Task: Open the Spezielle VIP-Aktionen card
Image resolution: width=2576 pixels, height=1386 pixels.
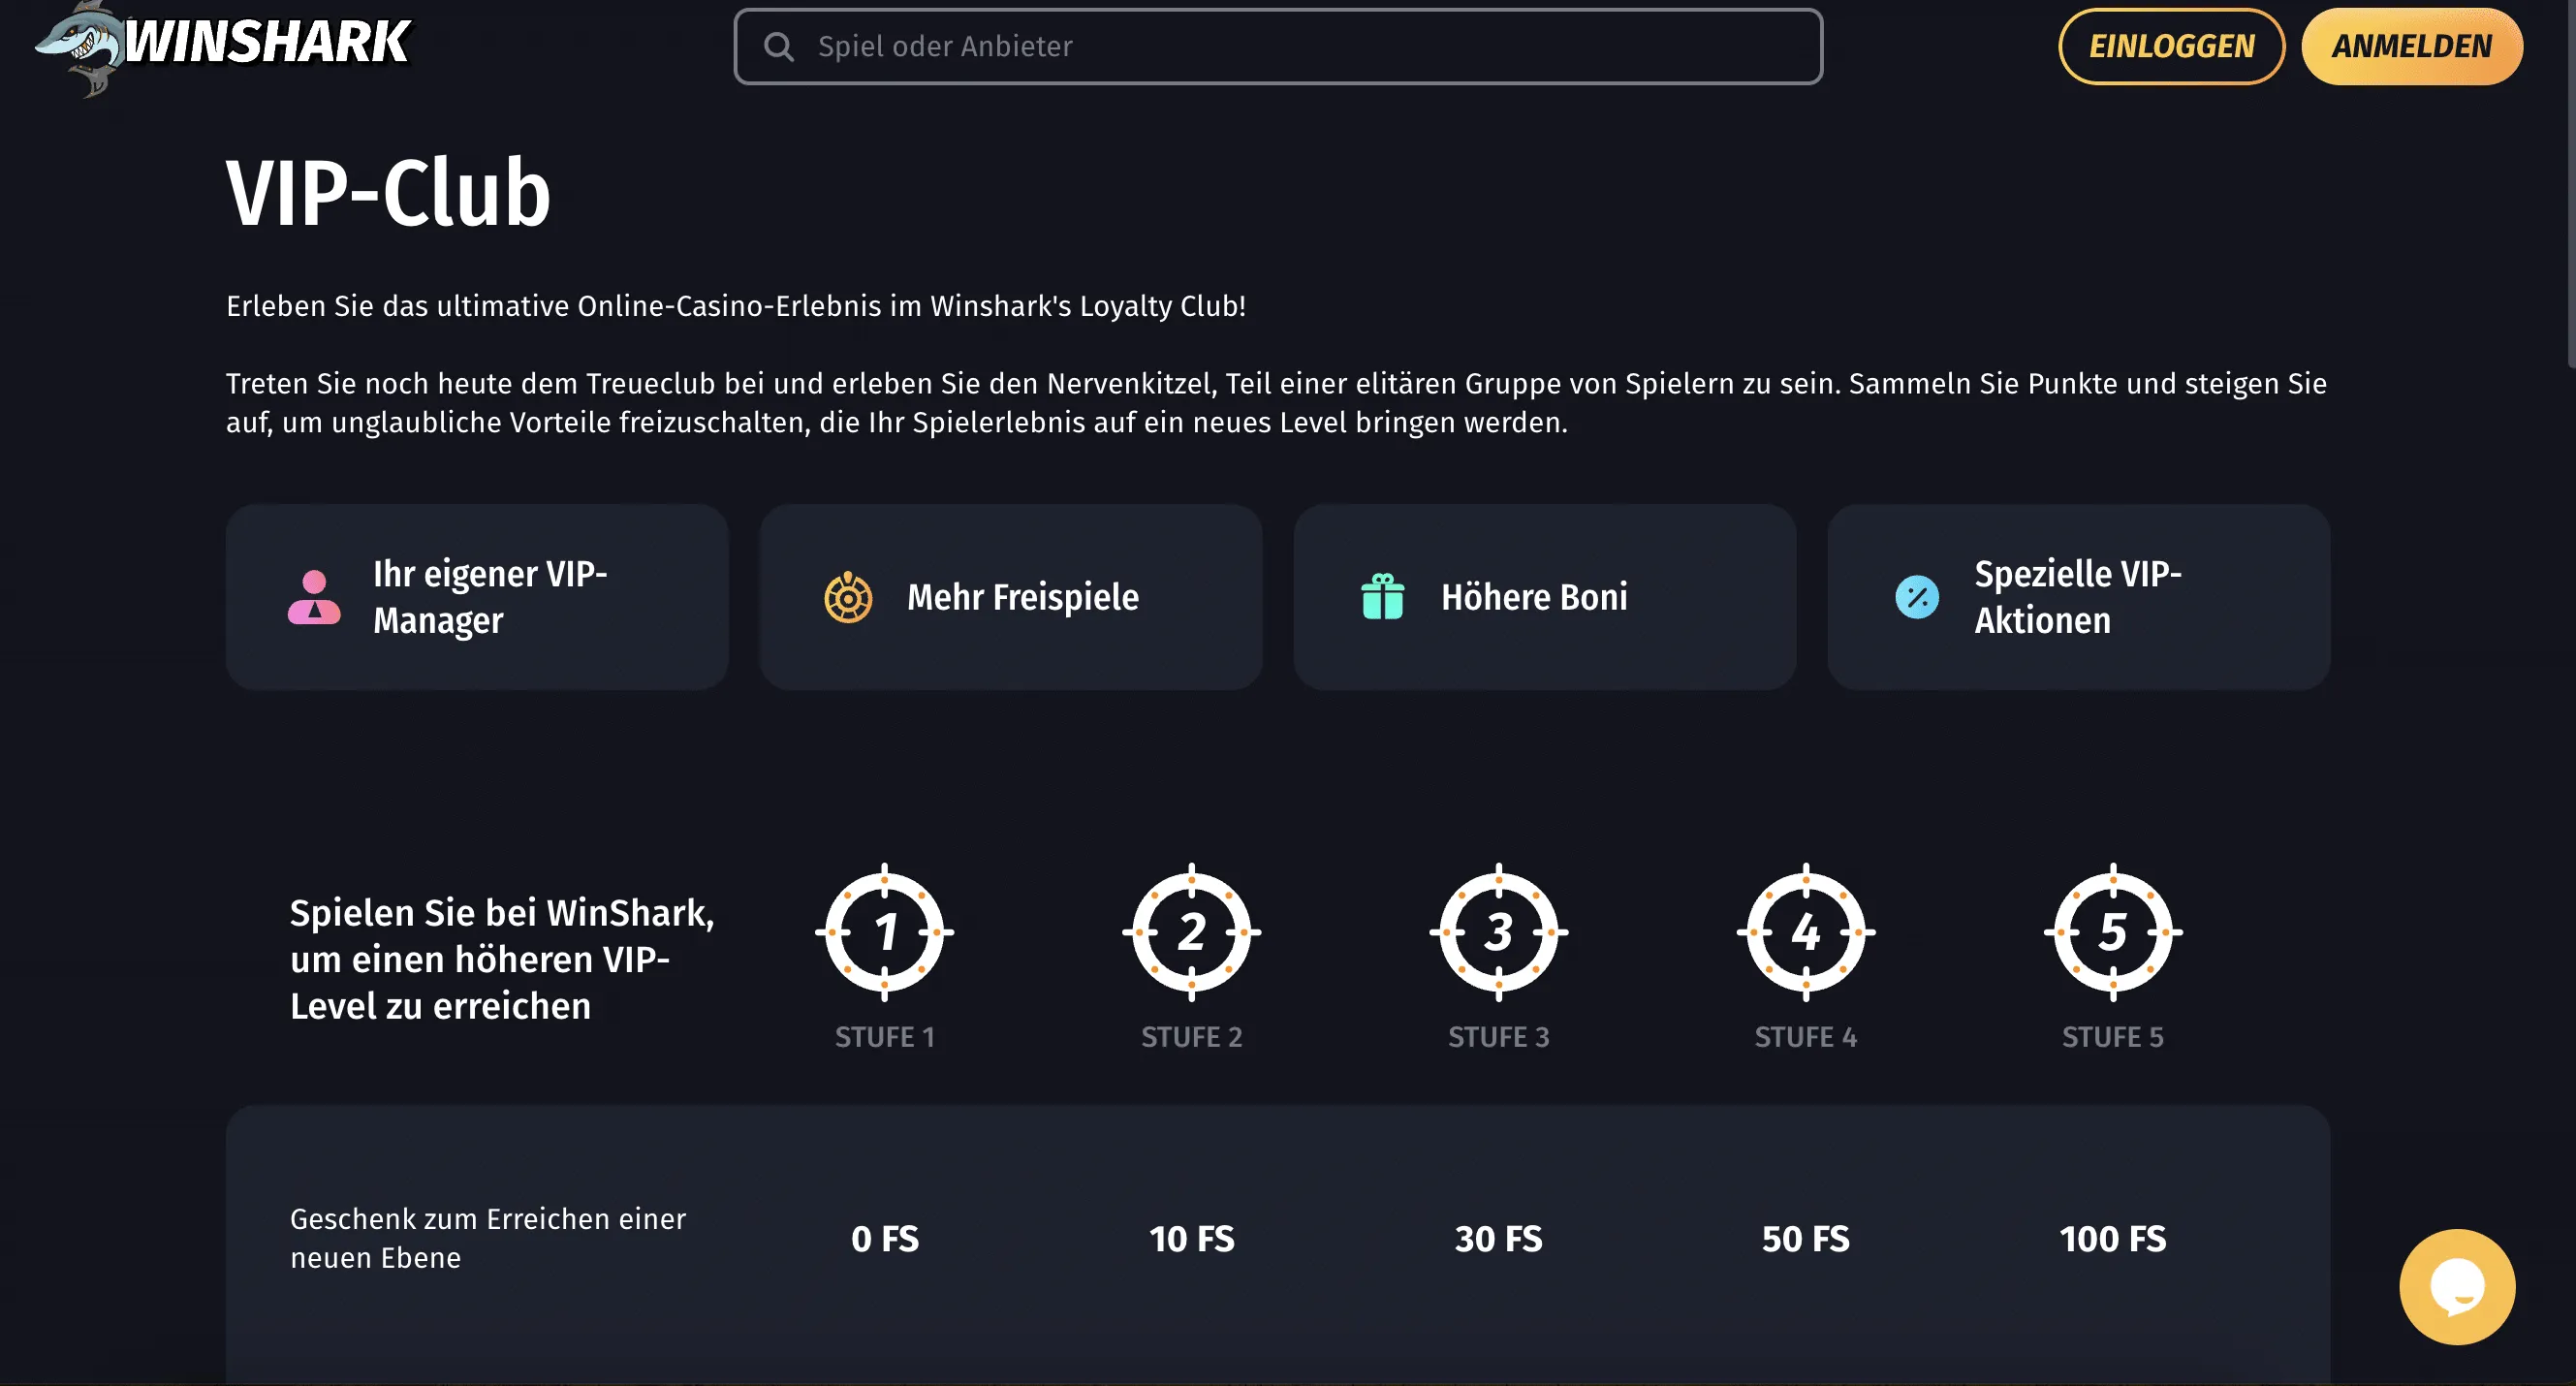Action: click(x=2079, y=597)
